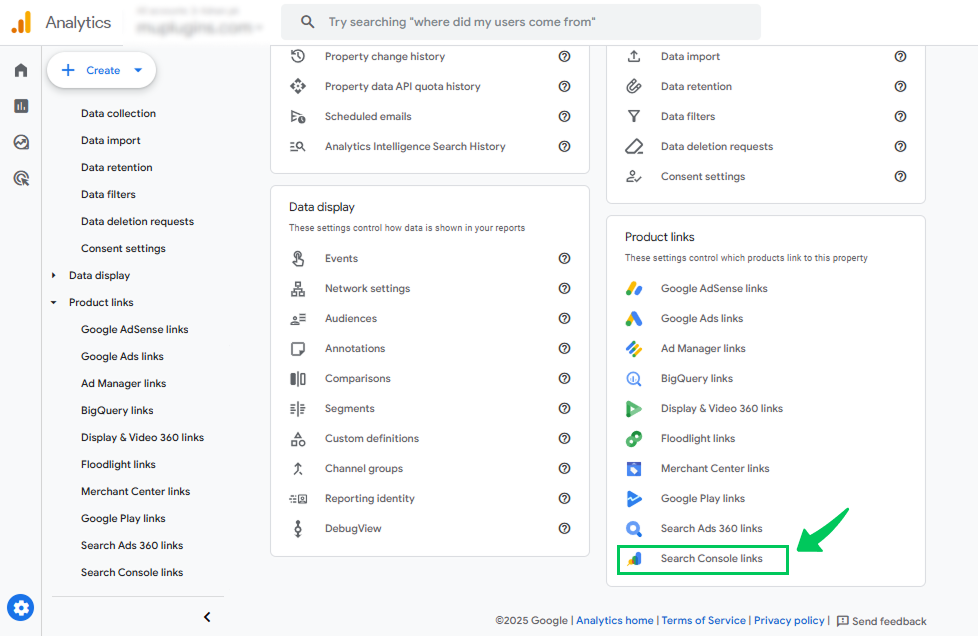Click the Display & Video 360 icon
The height and width of the screenshot is (636, 978).
click(634, 408)
